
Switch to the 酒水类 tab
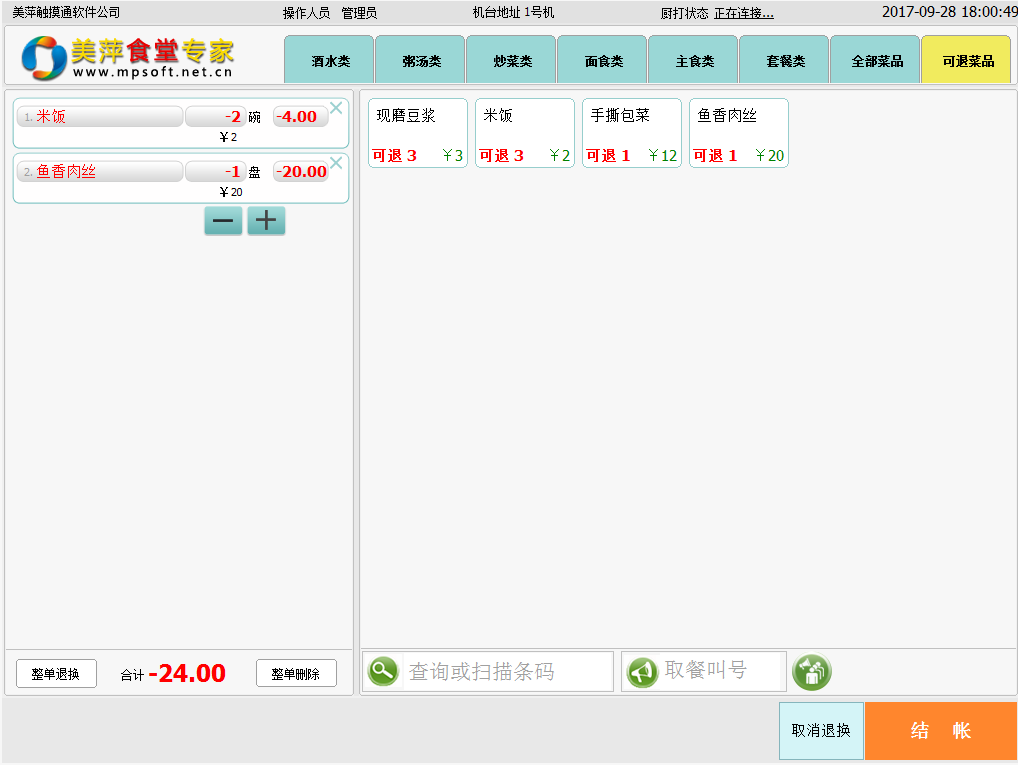coord(330,61)
